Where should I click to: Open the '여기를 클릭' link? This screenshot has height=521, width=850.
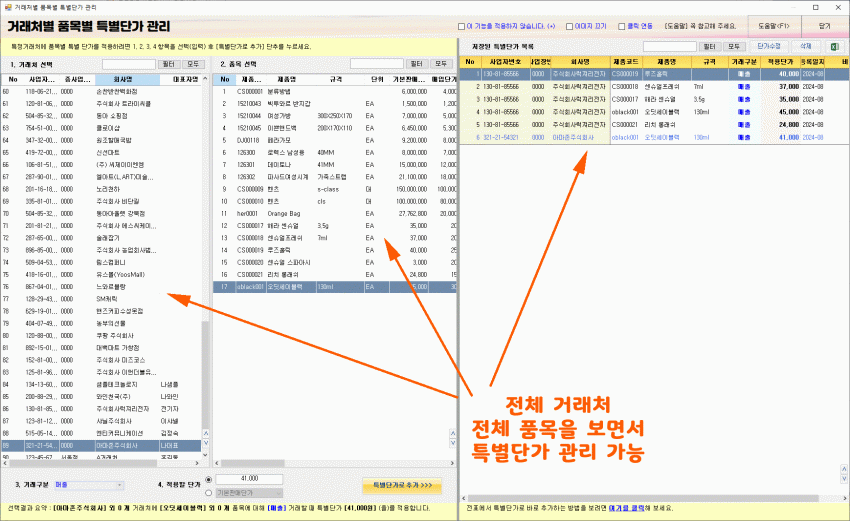coord(628,508)
